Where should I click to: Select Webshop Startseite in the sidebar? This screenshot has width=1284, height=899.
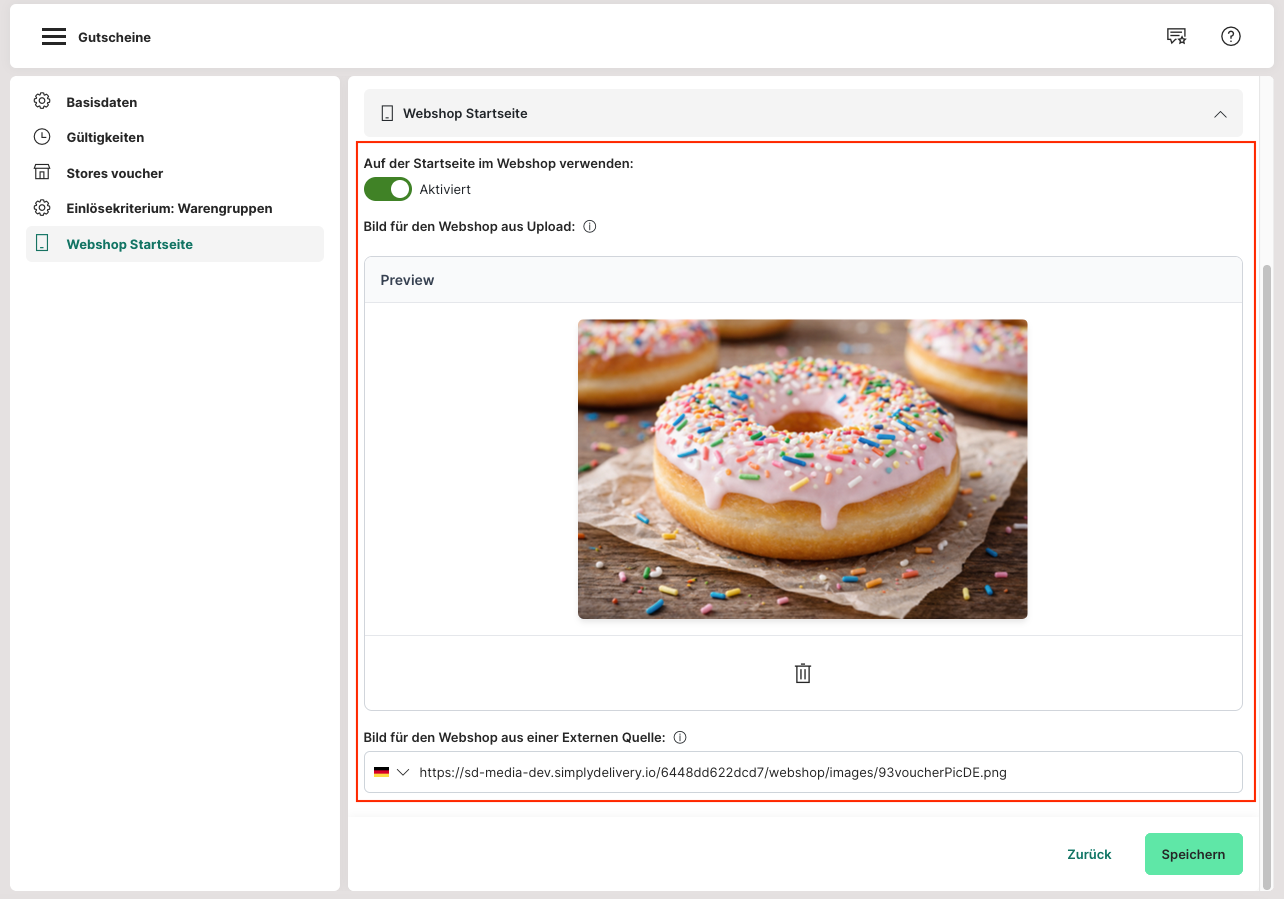tap(130, 244)
